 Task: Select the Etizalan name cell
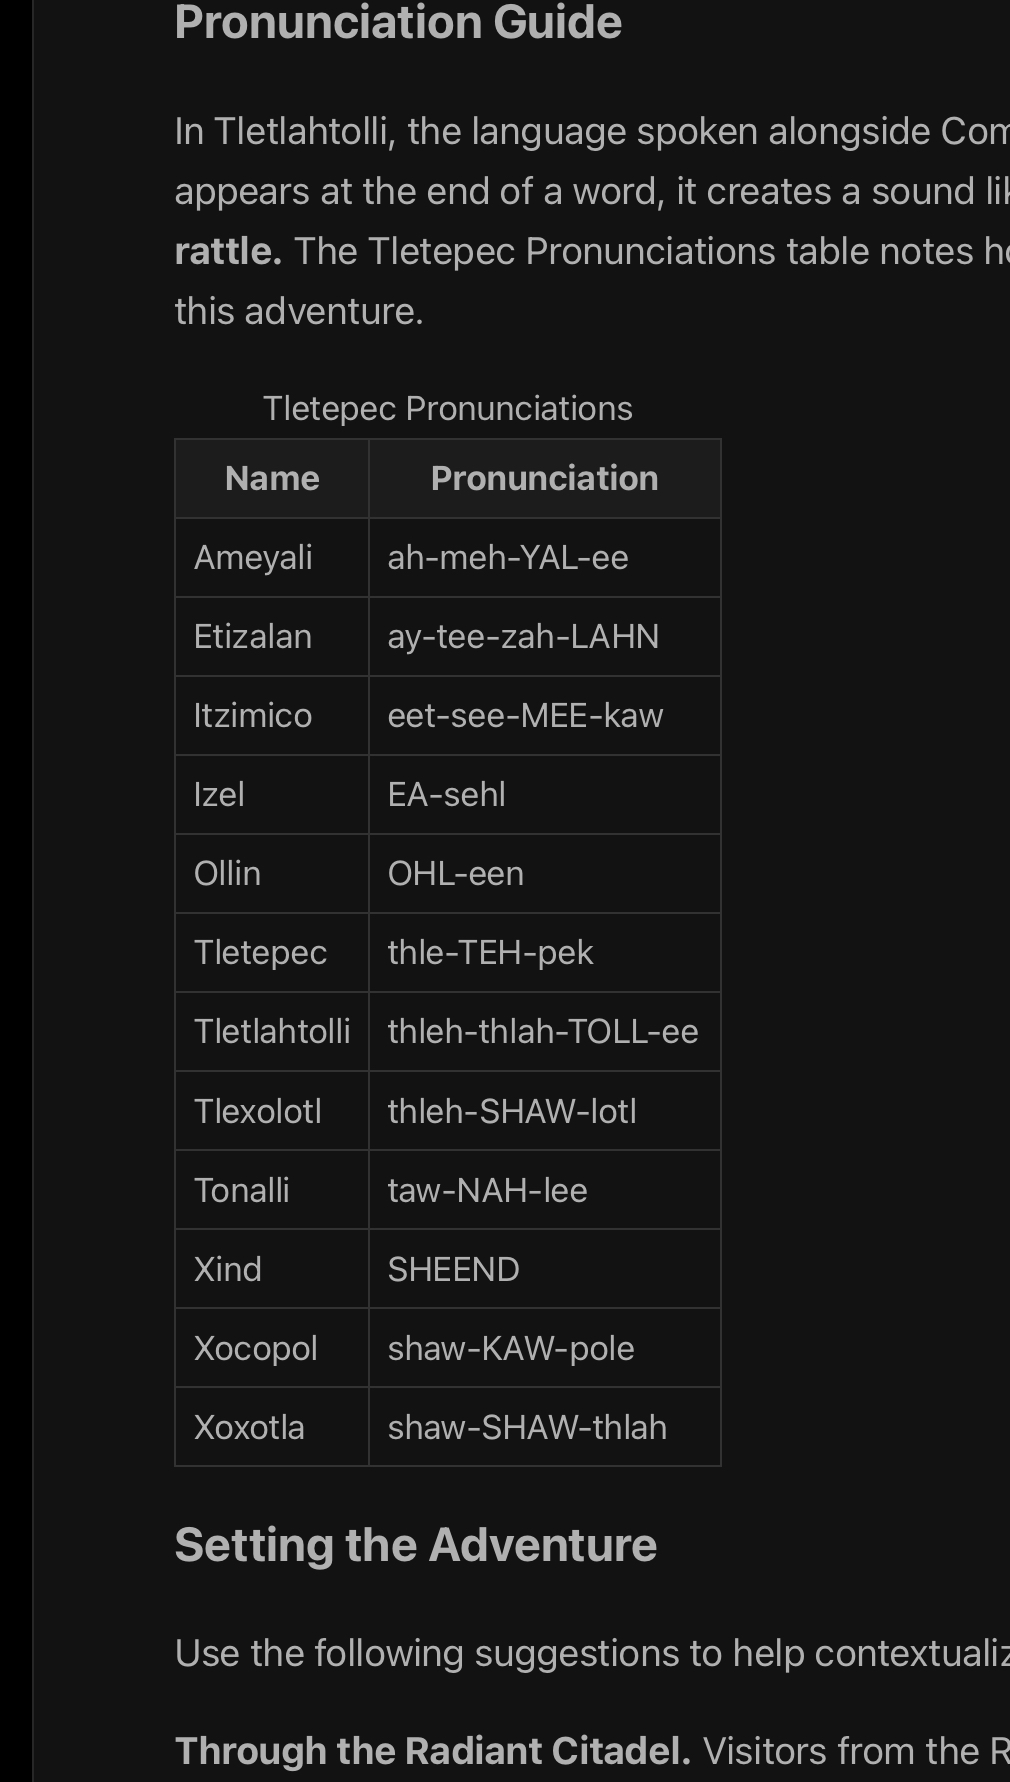(253, 636)
